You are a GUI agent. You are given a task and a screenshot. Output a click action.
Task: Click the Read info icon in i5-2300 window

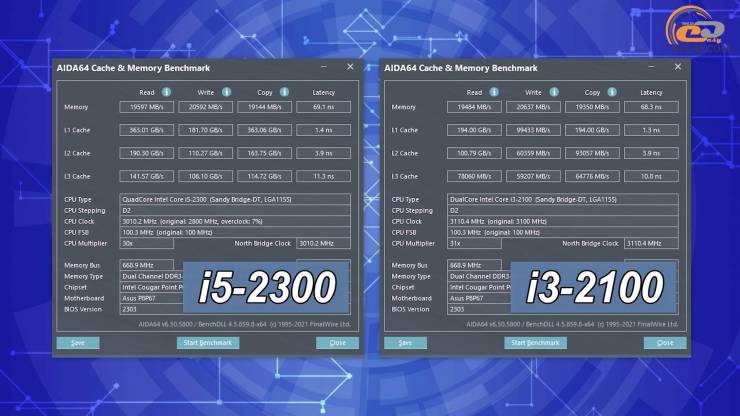click(166, 92)
